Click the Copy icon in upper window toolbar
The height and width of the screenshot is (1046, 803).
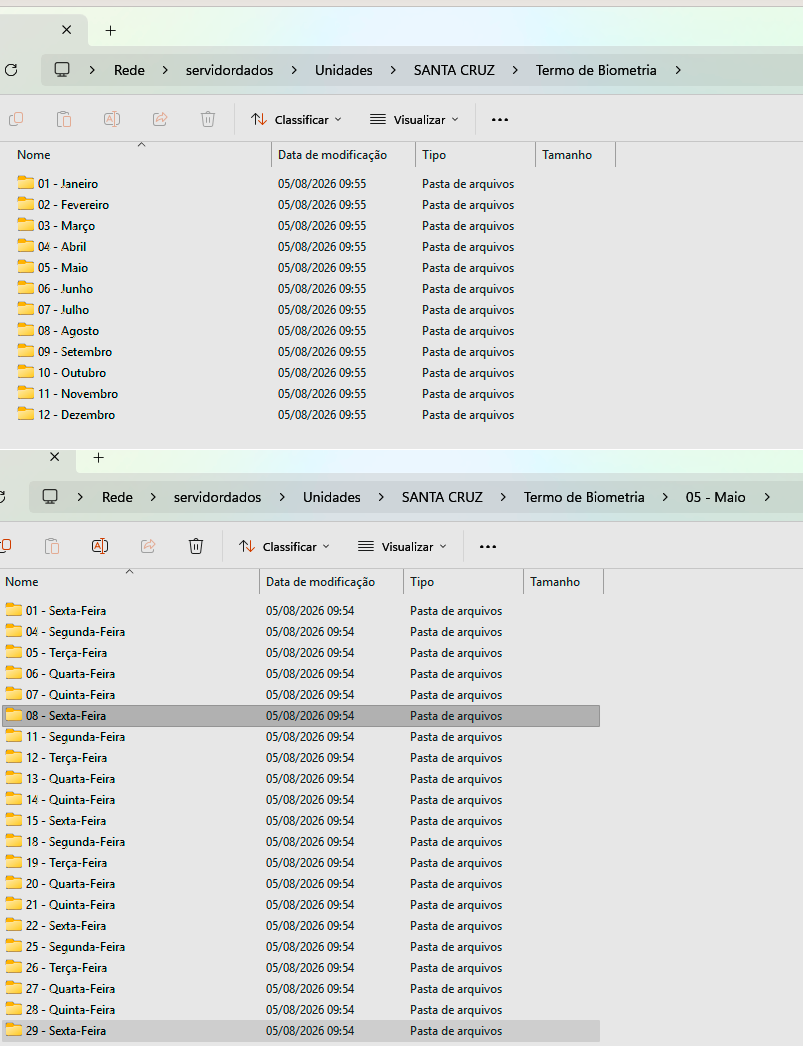(16, 119)
